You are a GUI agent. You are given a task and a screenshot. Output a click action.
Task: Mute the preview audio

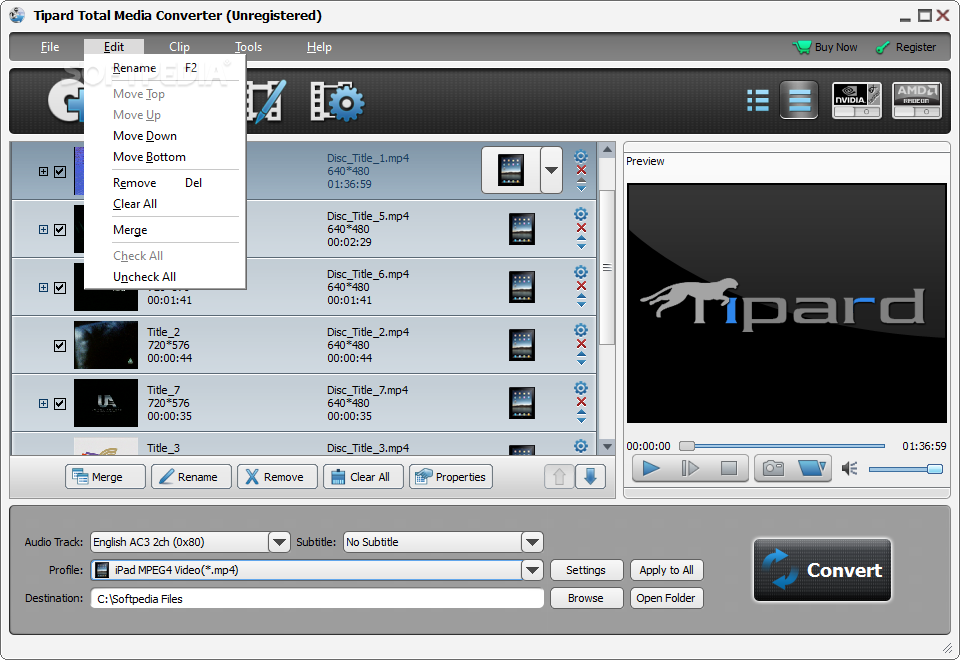click(x=849, y=469)
